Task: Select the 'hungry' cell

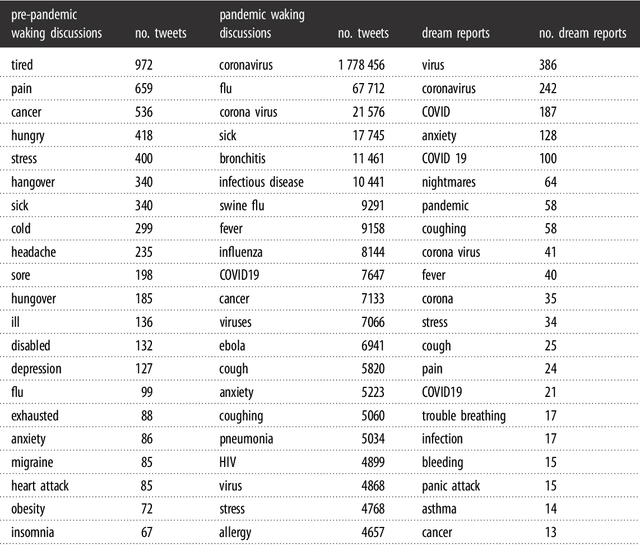Action: coord(31,135)
